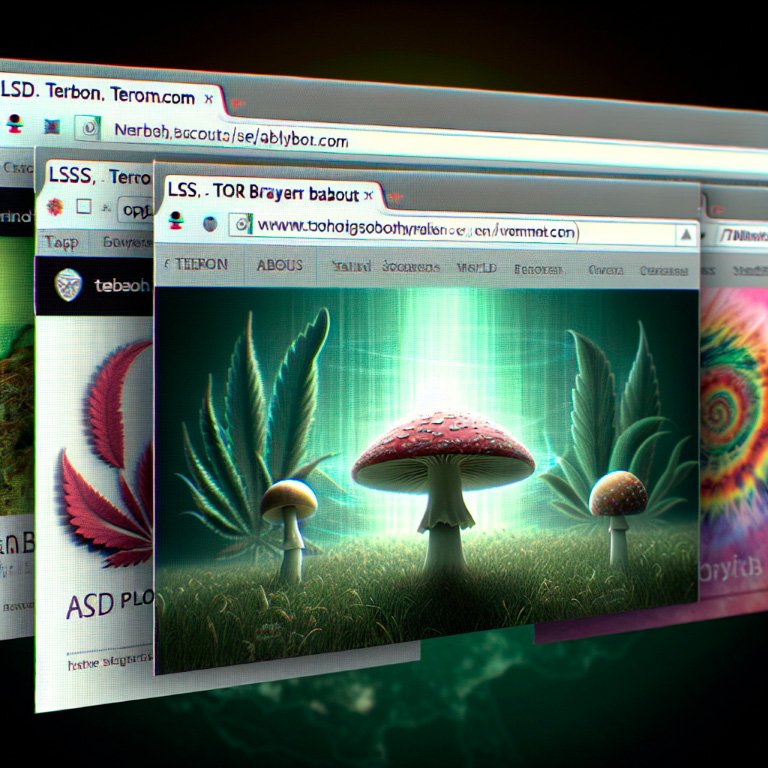This screenshot has height=768, width=768.
Task: Expand the up-arrow button right of front address bar
Action: (x=686, y=235)
